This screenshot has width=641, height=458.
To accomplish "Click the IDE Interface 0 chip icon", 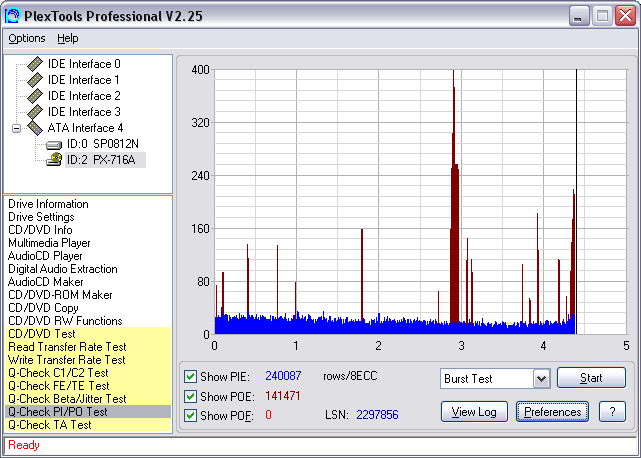I will (x=35, y=64).
